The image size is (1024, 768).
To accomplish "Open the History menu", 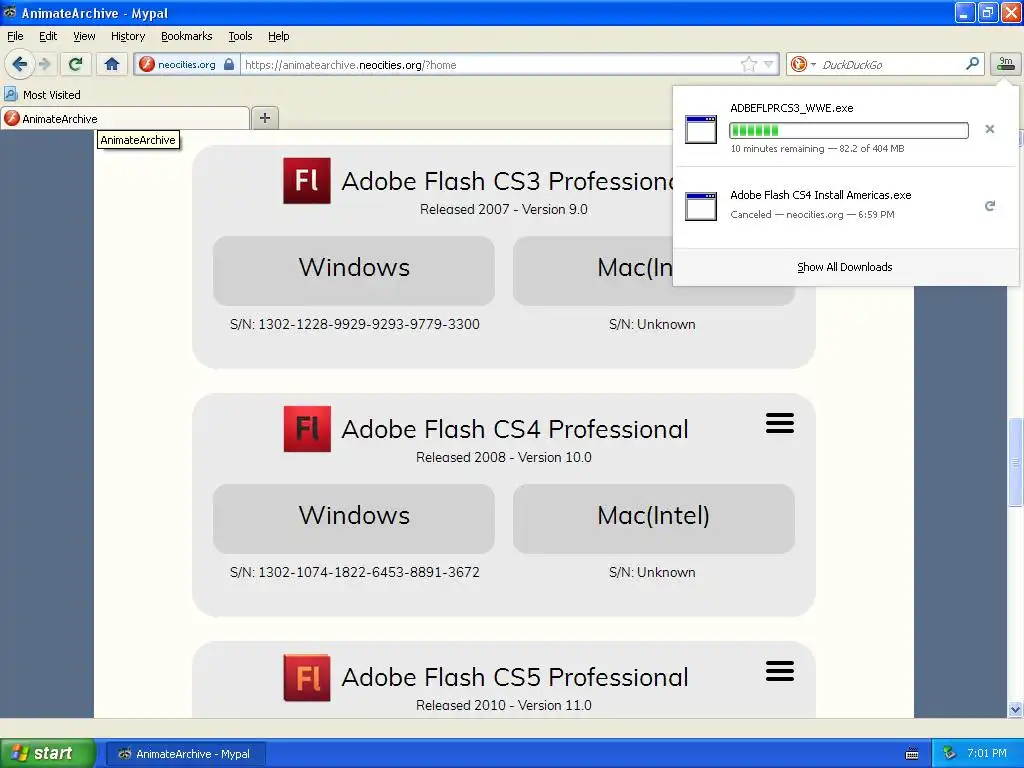I will (127, 36).
